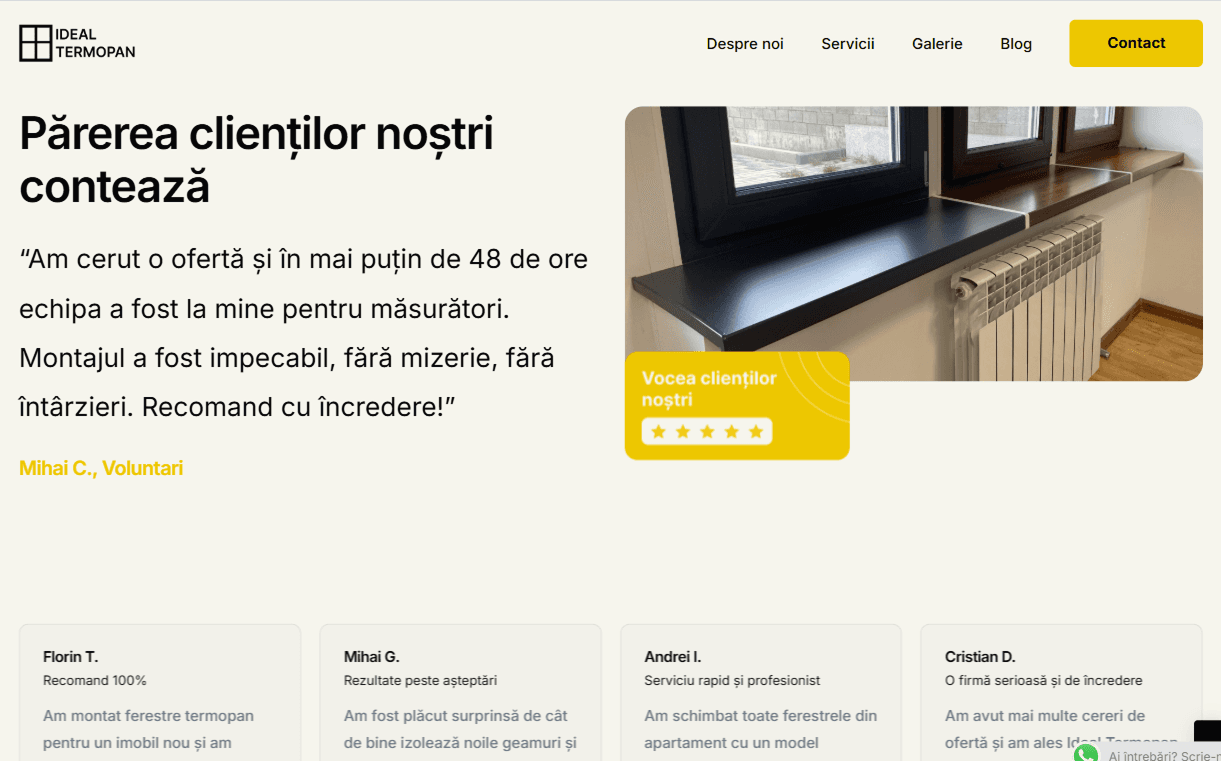Screen dimensions: 1221x761
Task: Click the yellow Contact button
Action: coord(1136,43)
